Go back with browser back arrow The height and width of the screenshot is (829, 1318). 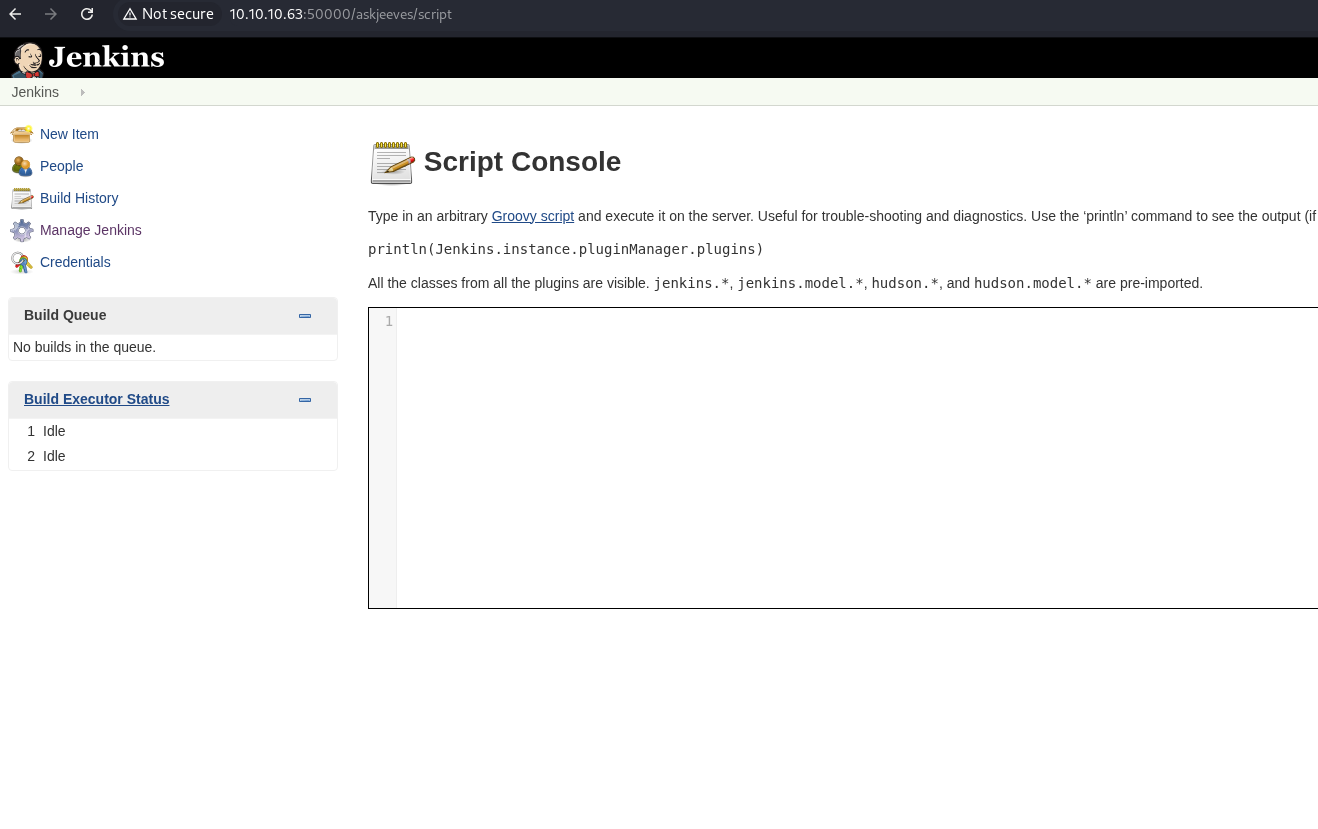[x=15, y=14]
